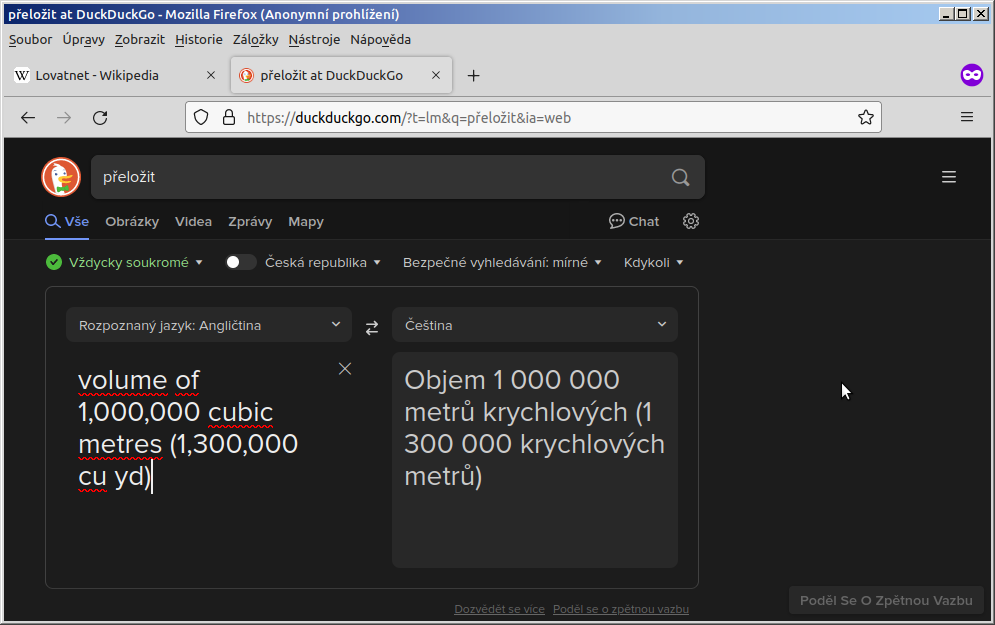Open the Kdykoli time filter

[x=653, y=262]
